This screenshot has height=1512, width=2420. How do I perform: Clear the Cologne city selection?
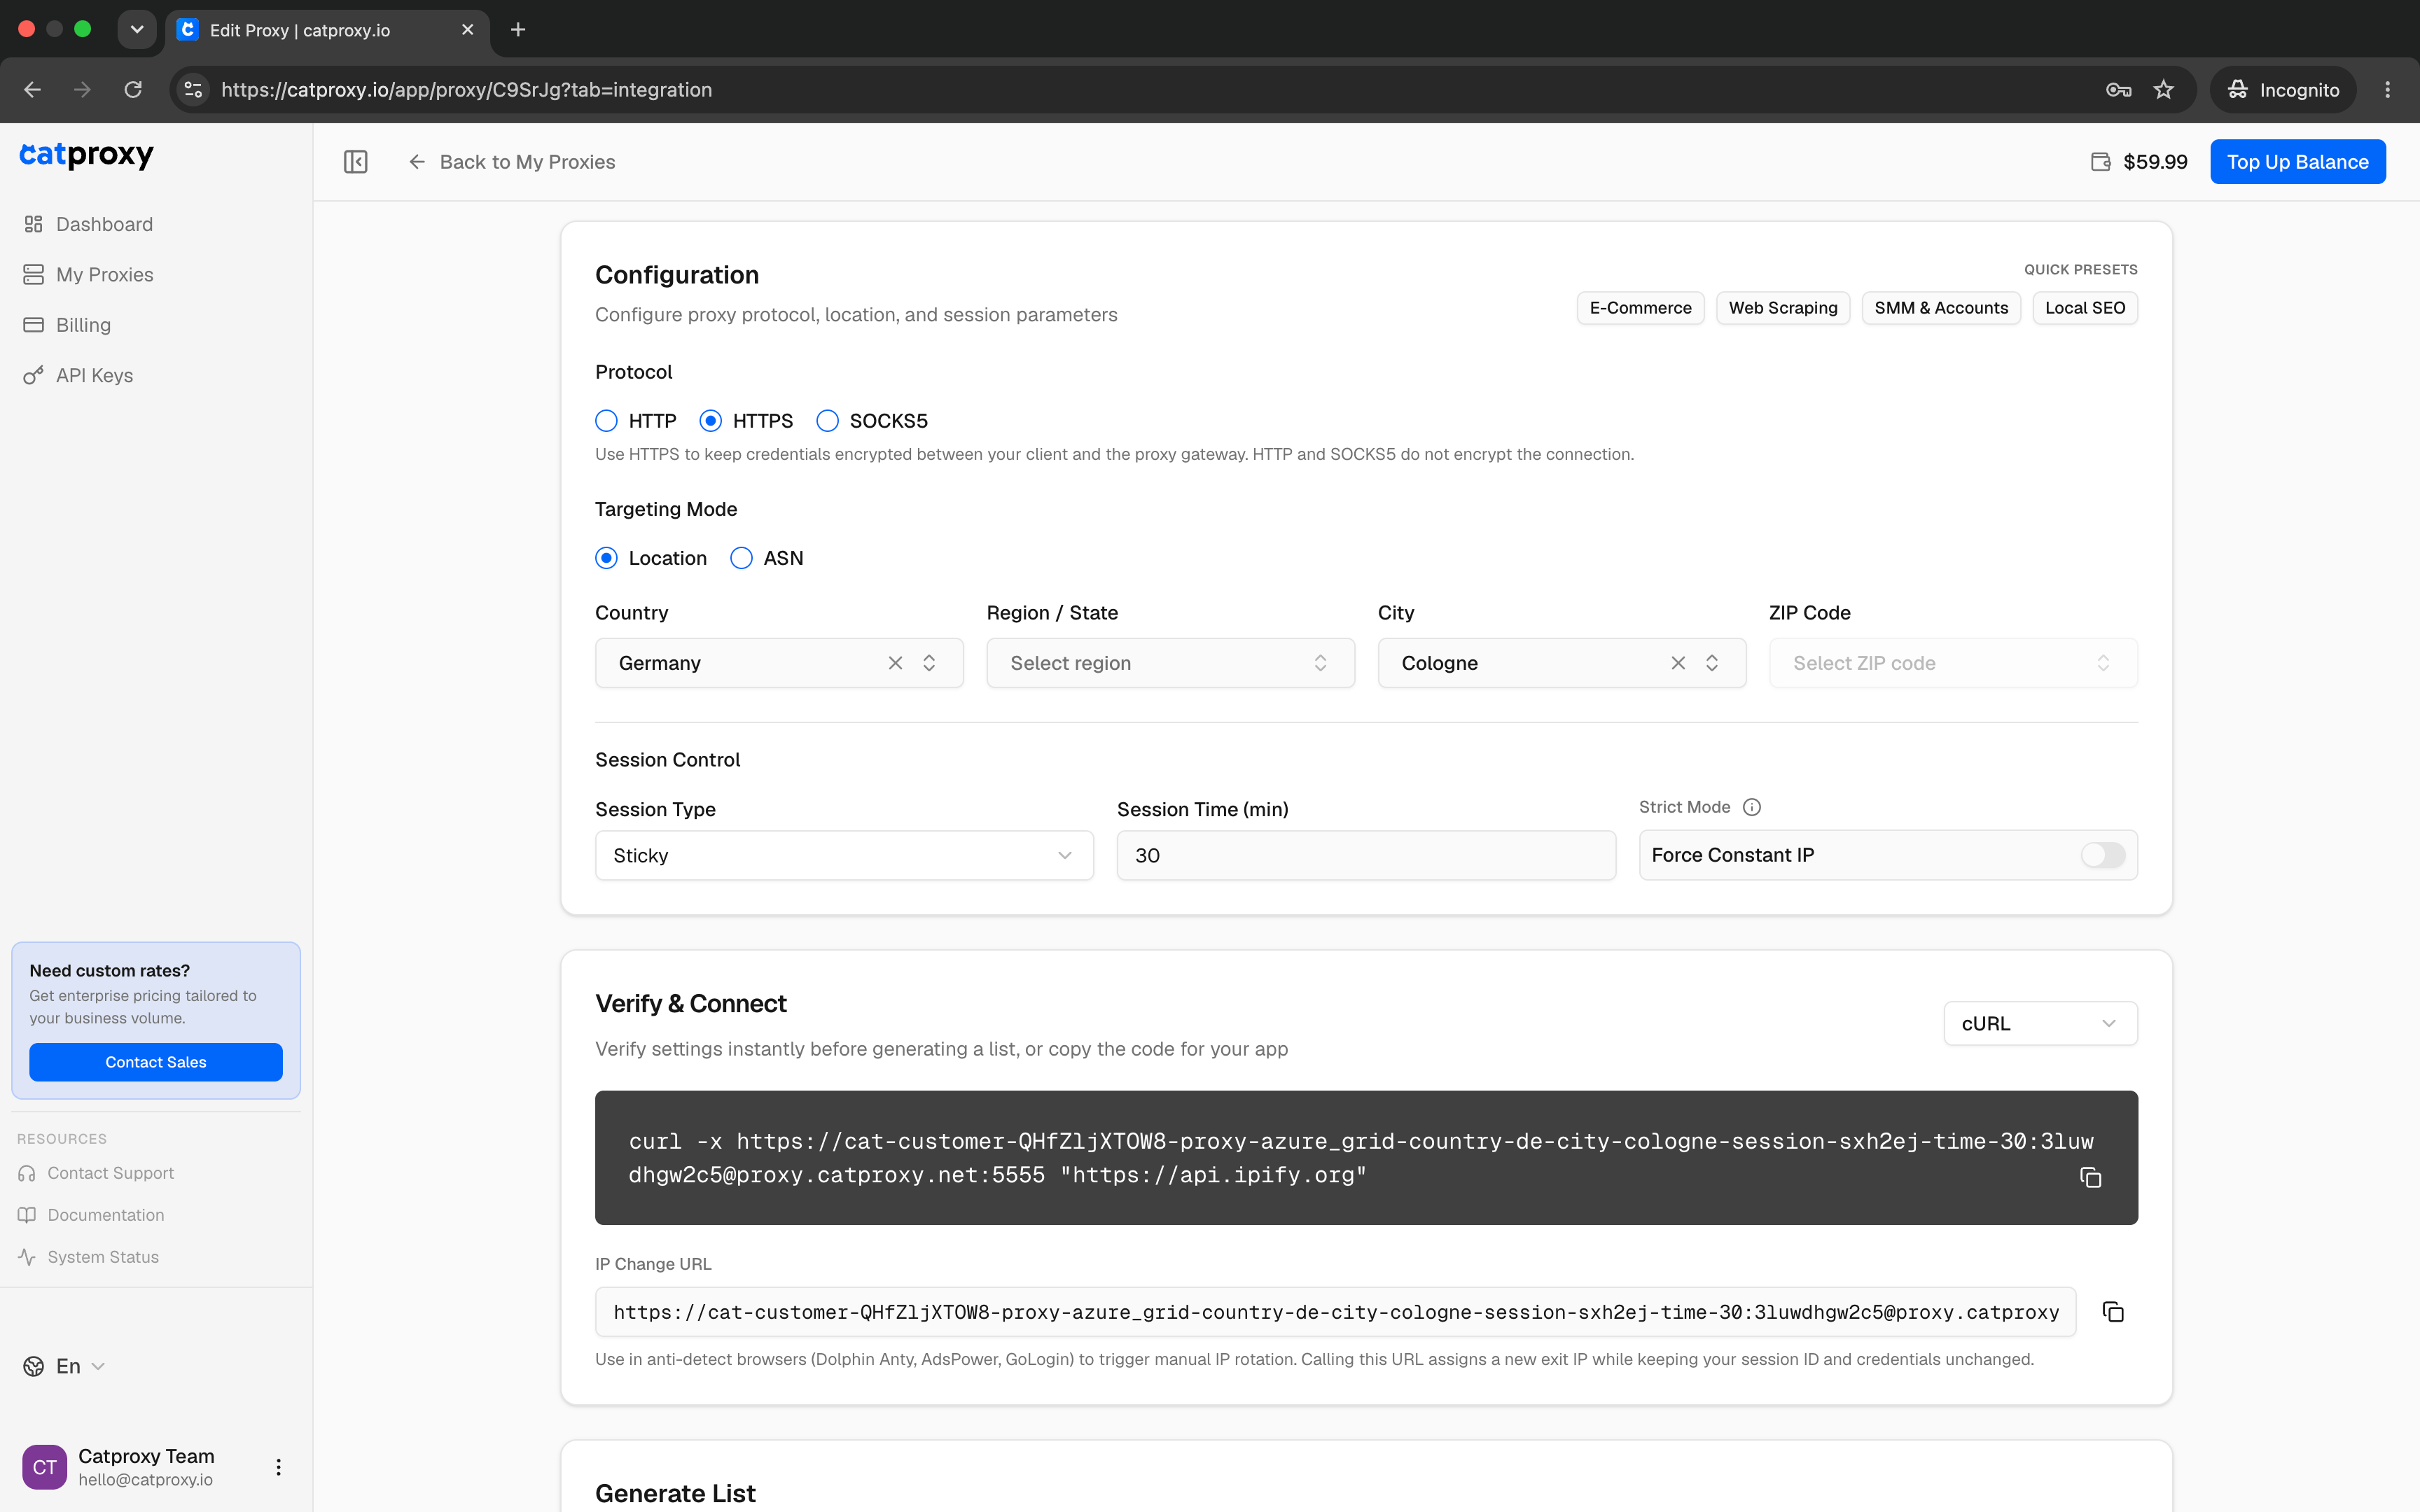(x=1678, y=663)
